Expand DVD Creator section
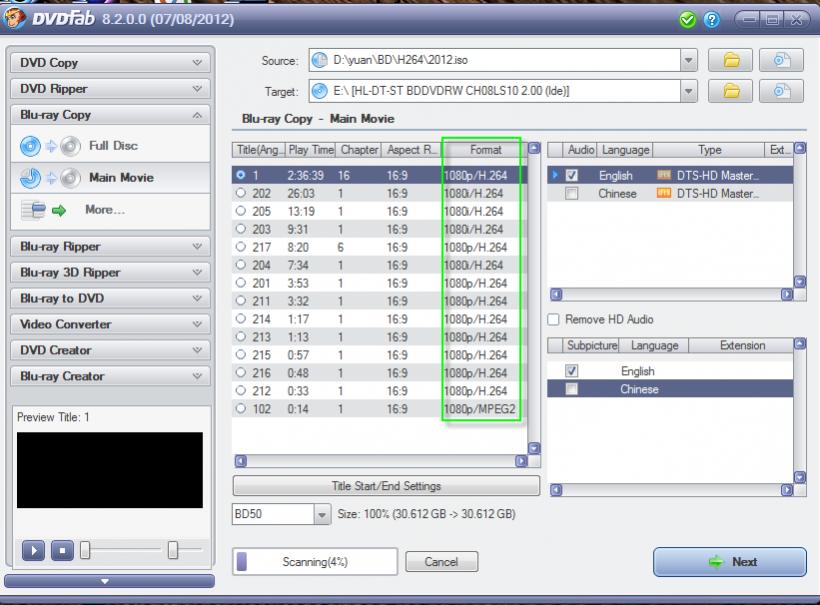The image size is (820, 605). (110, 350)
